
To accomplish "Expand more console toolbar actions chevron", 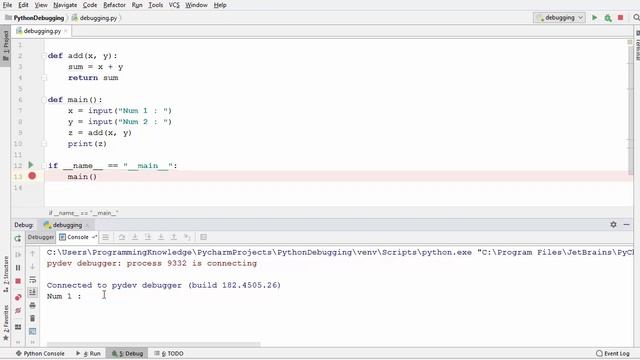I will (x=33, y=342).
